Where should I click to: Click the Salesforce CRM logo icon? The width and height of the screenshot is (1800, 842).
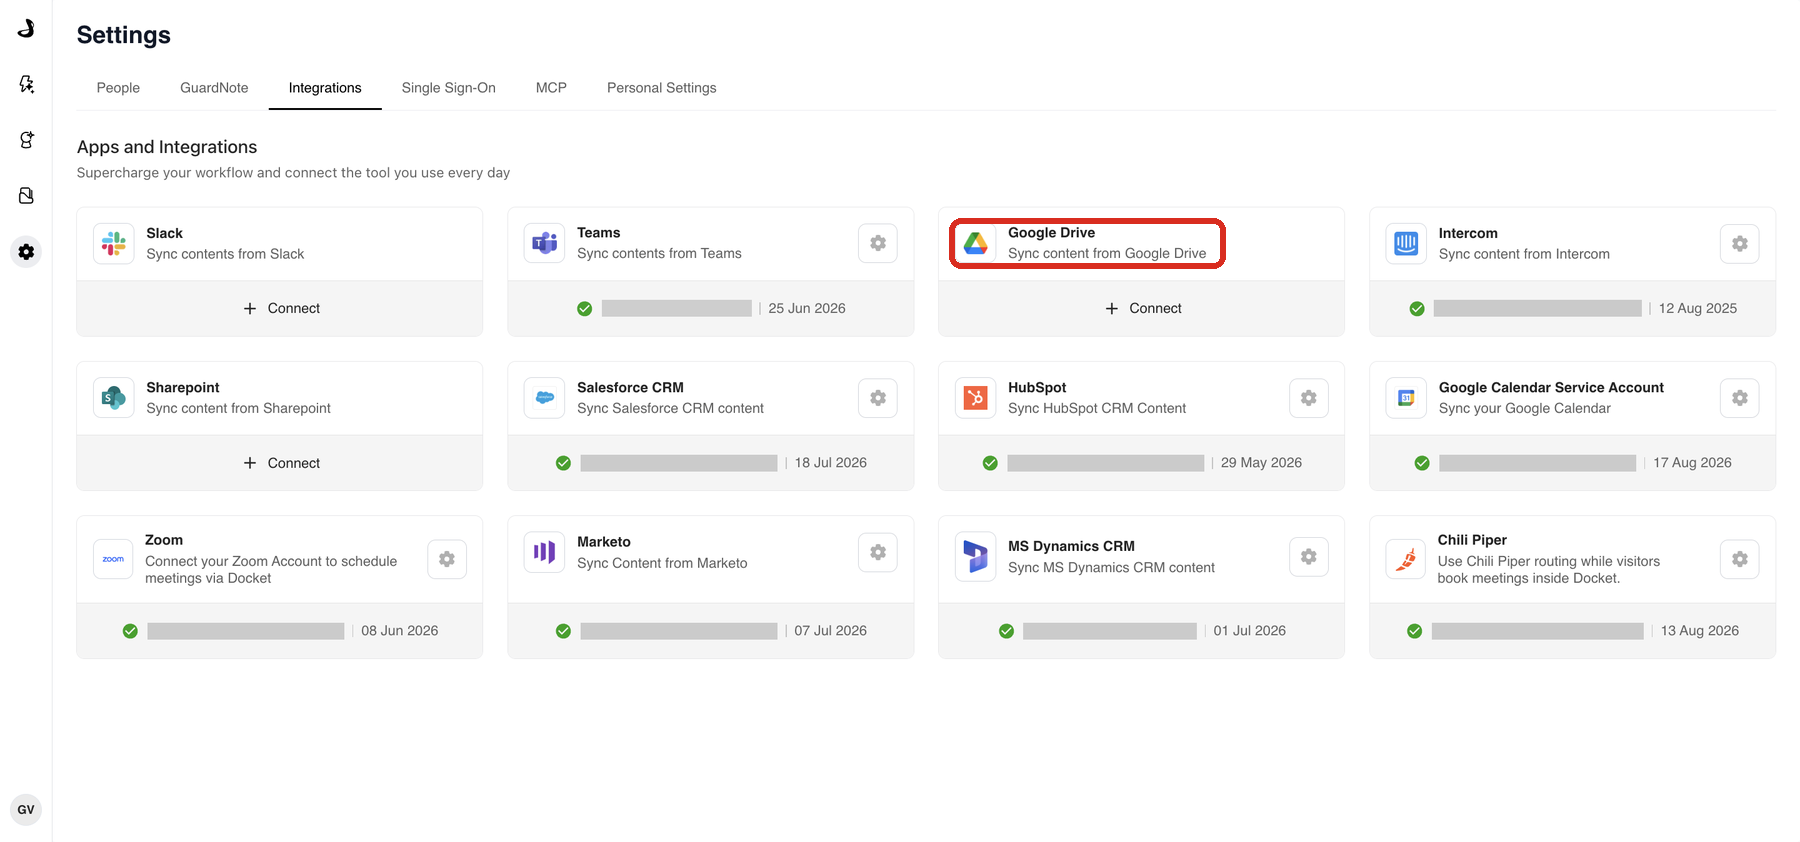click(545, 398)
